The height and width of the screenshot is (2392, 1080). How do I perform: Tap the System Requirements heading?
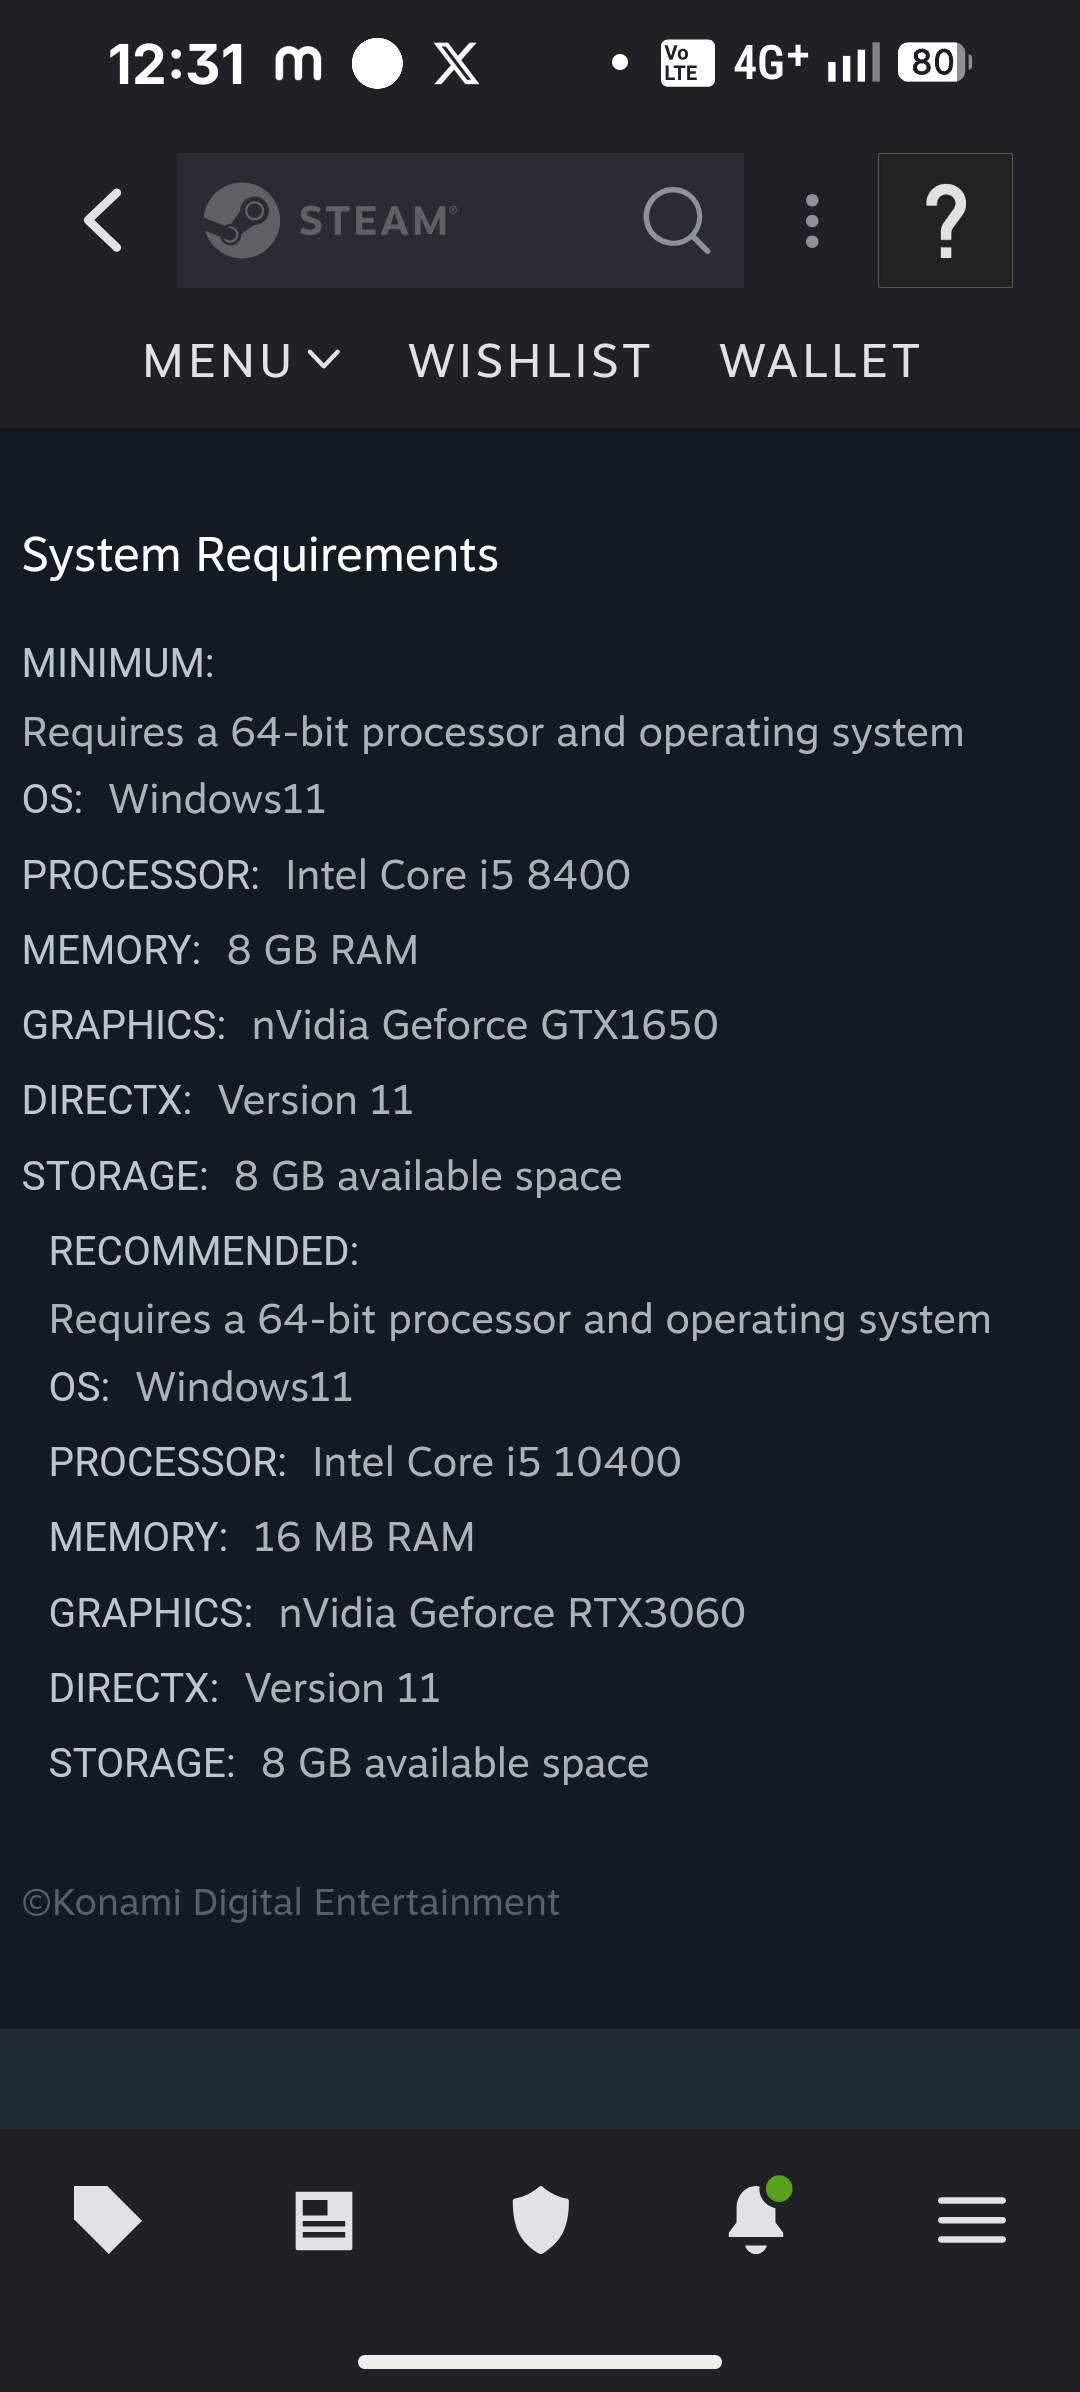(x=260, y=555)
